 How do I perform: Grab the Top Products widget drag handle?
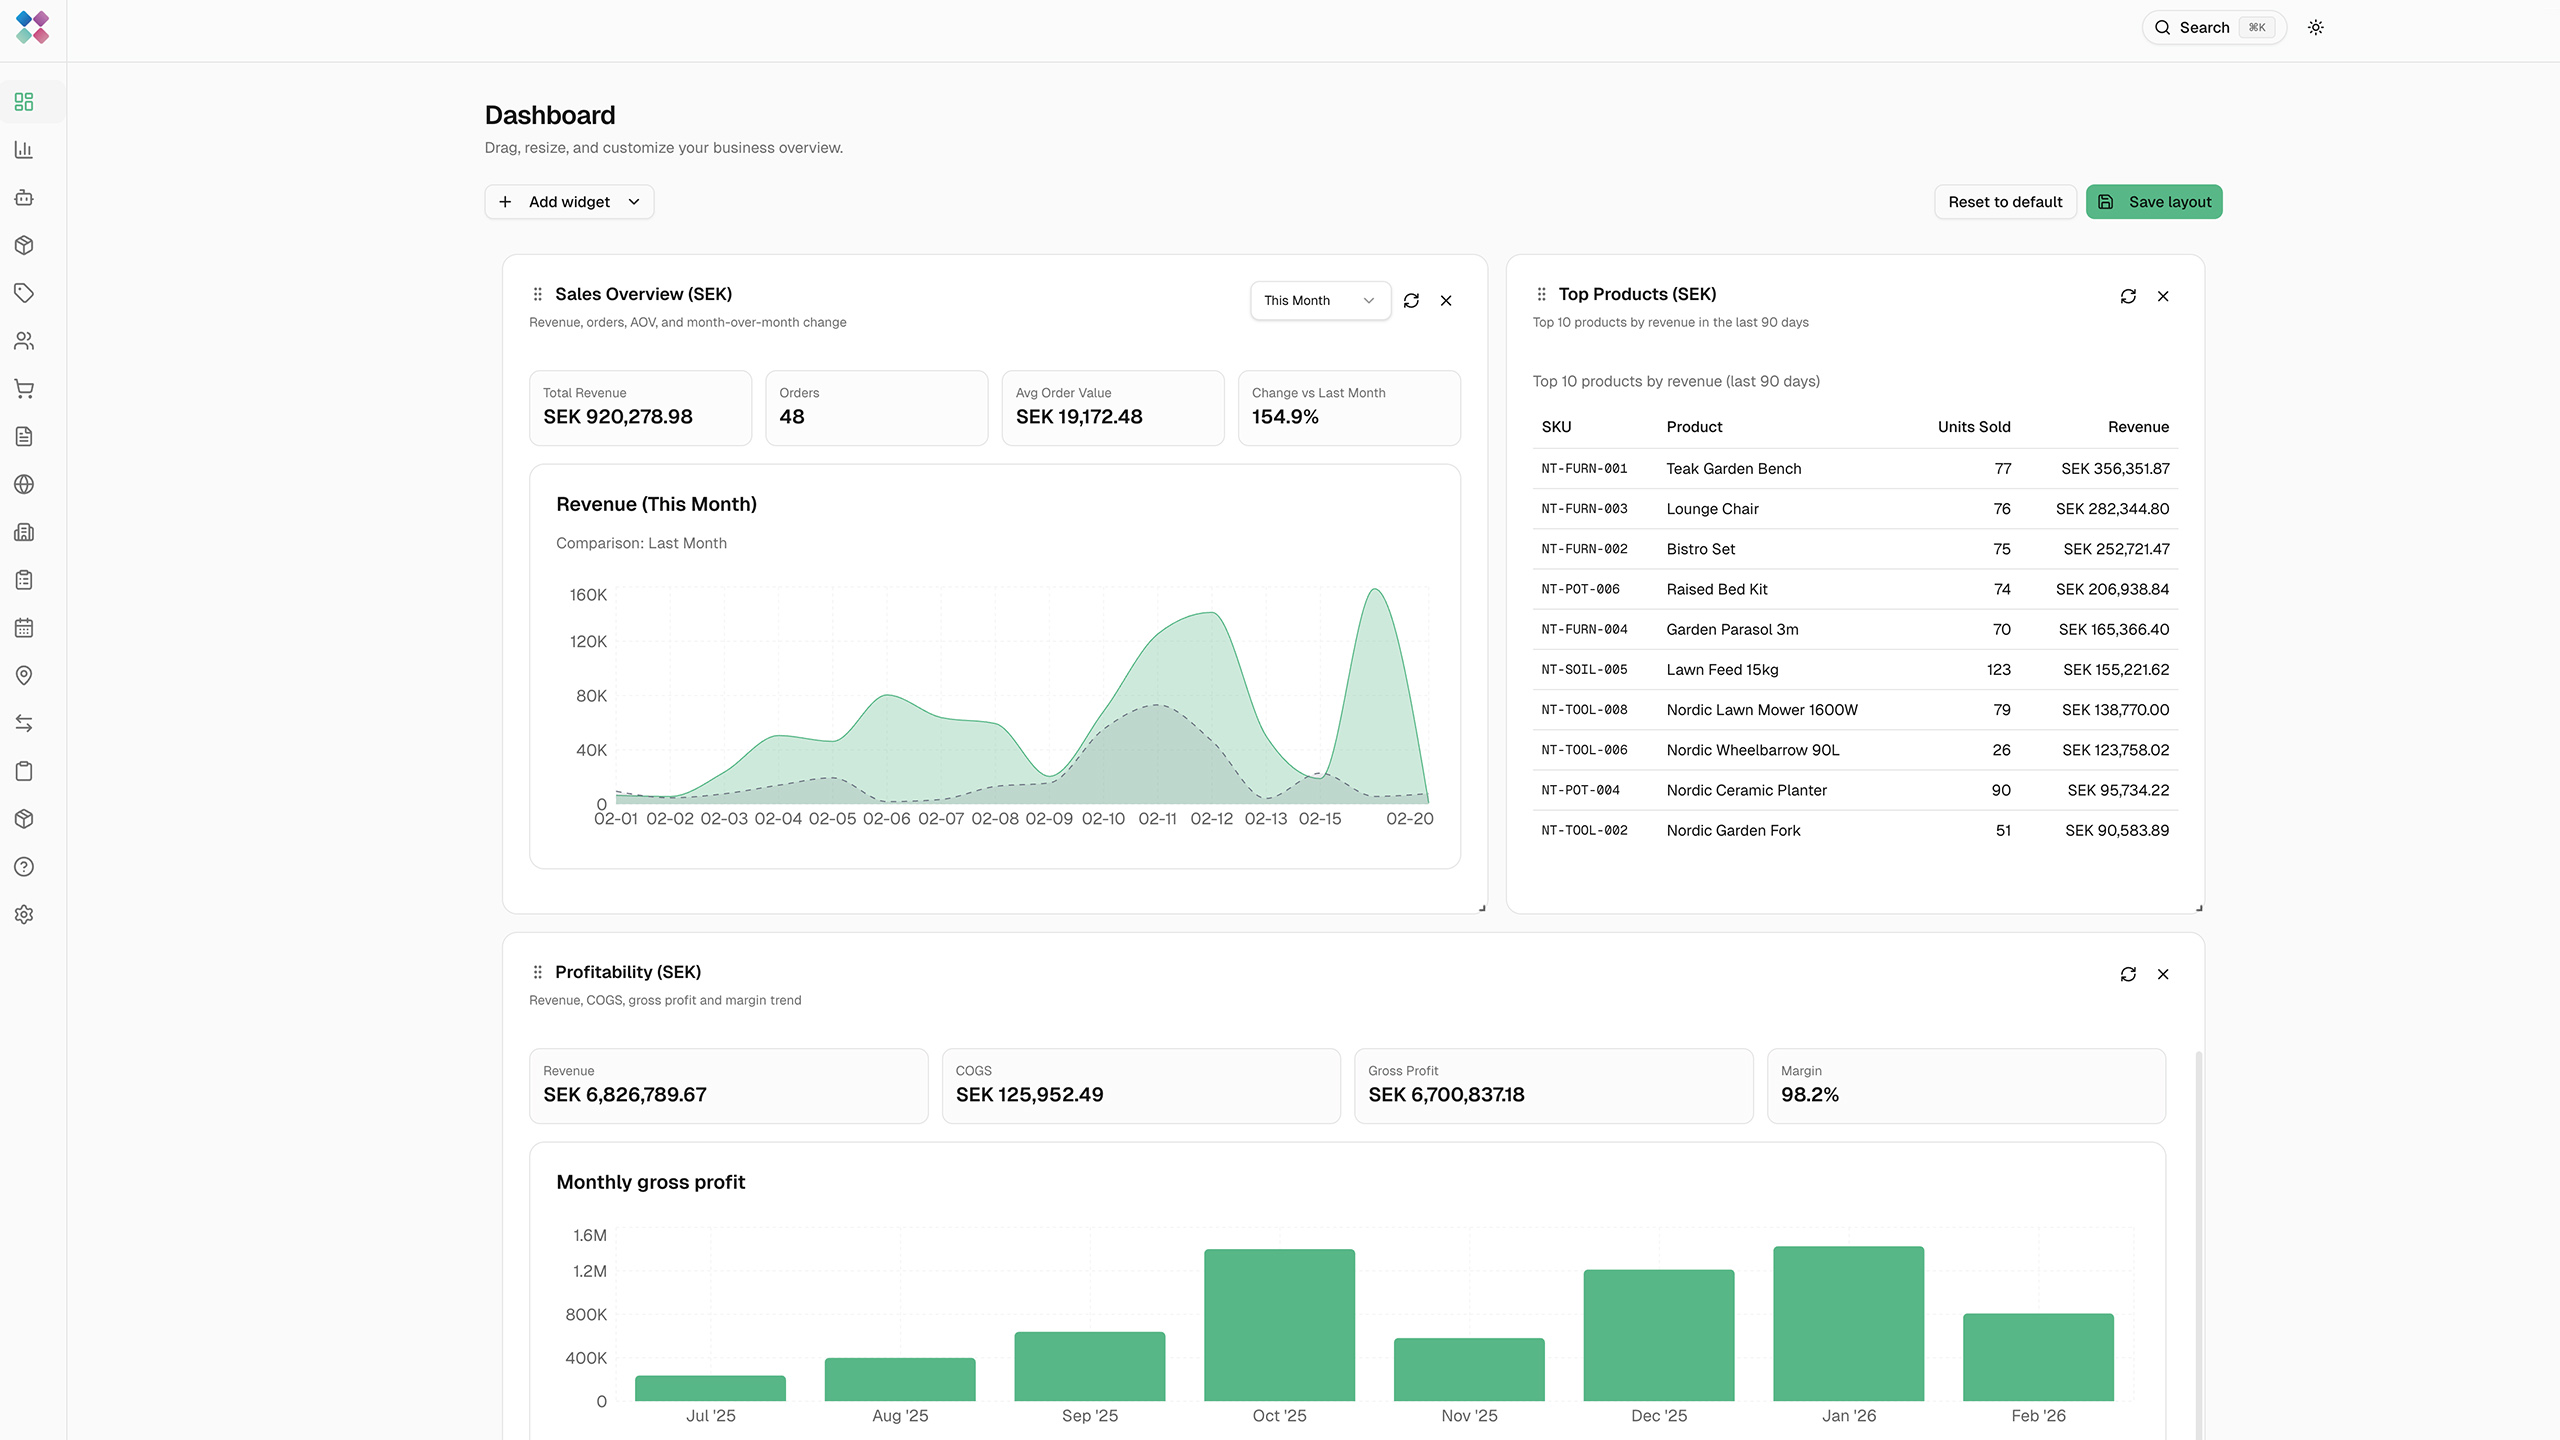tap(1541, 294)
